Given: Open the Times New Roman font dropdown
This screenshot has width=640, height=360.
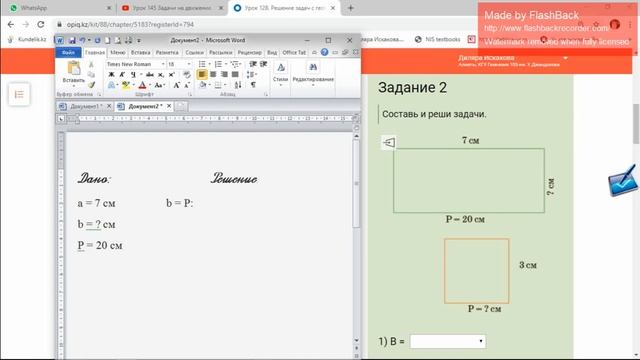Looking at the screenshot, I should pos(163,64).
